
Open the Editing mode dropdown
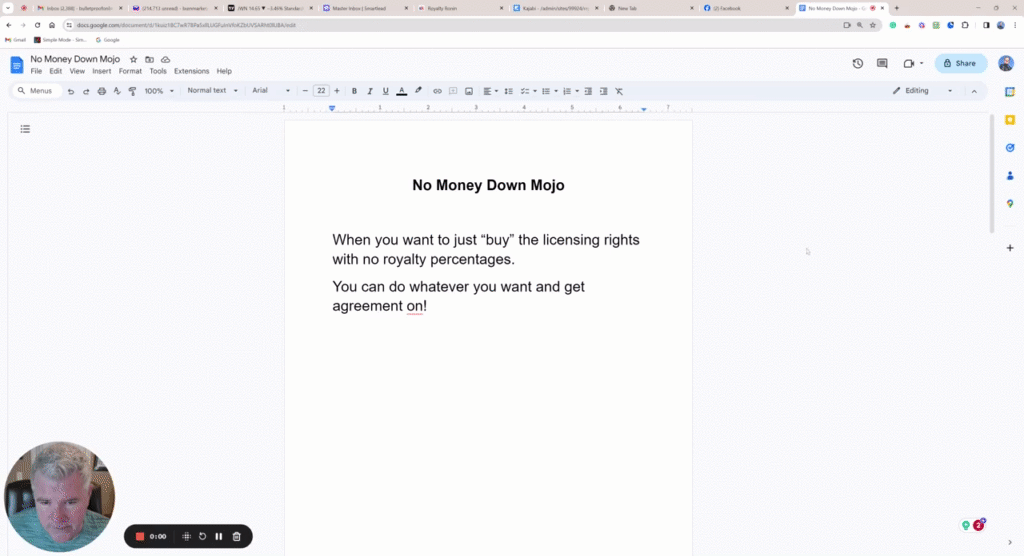[x=923, y=91]
